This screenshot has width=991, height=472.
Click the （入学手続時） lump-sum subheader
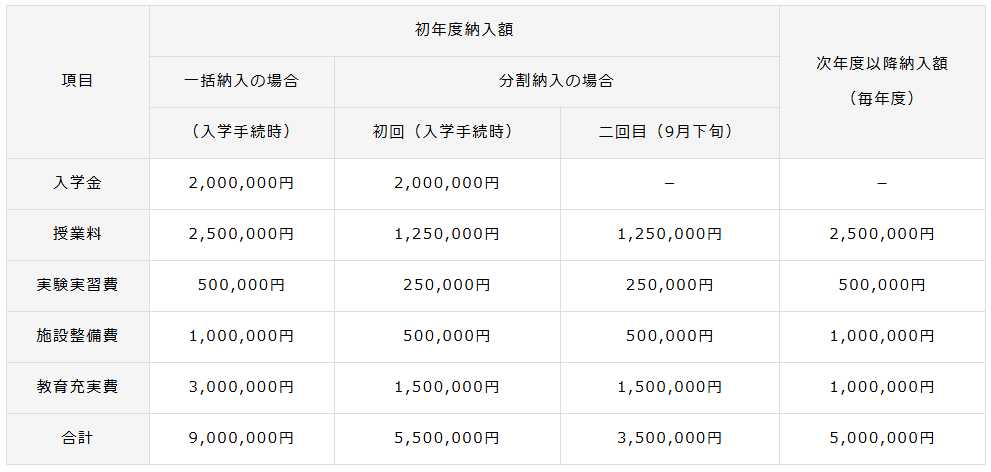(x=241, y=132)
